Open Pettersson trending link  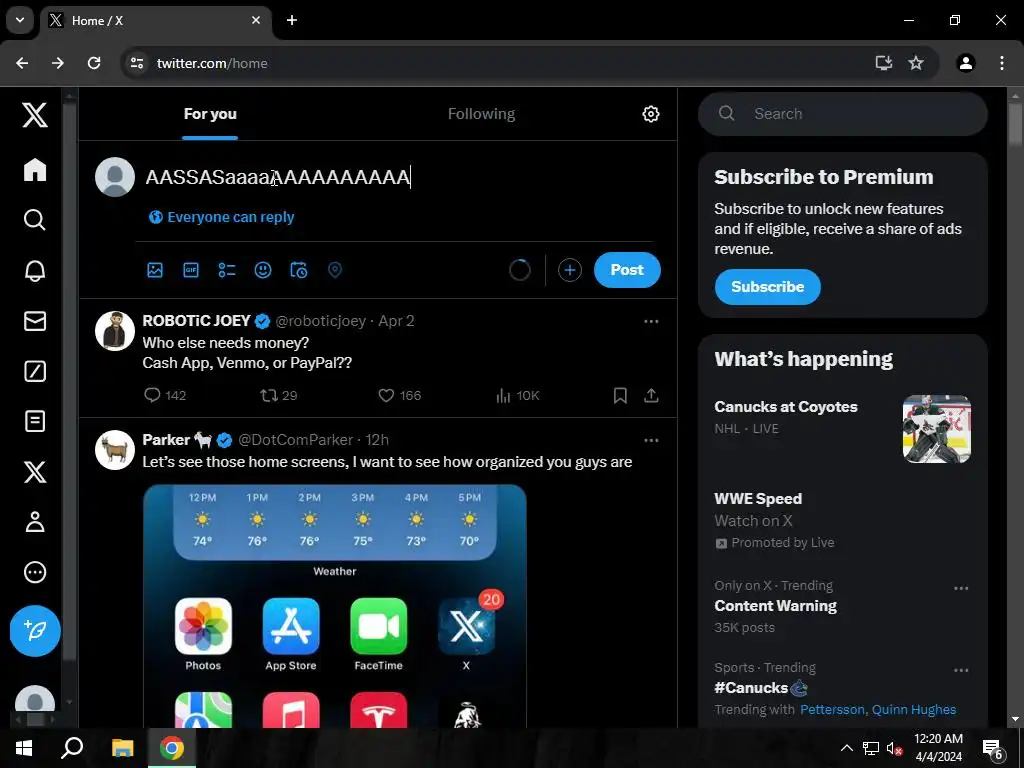(x=833, y=710)
